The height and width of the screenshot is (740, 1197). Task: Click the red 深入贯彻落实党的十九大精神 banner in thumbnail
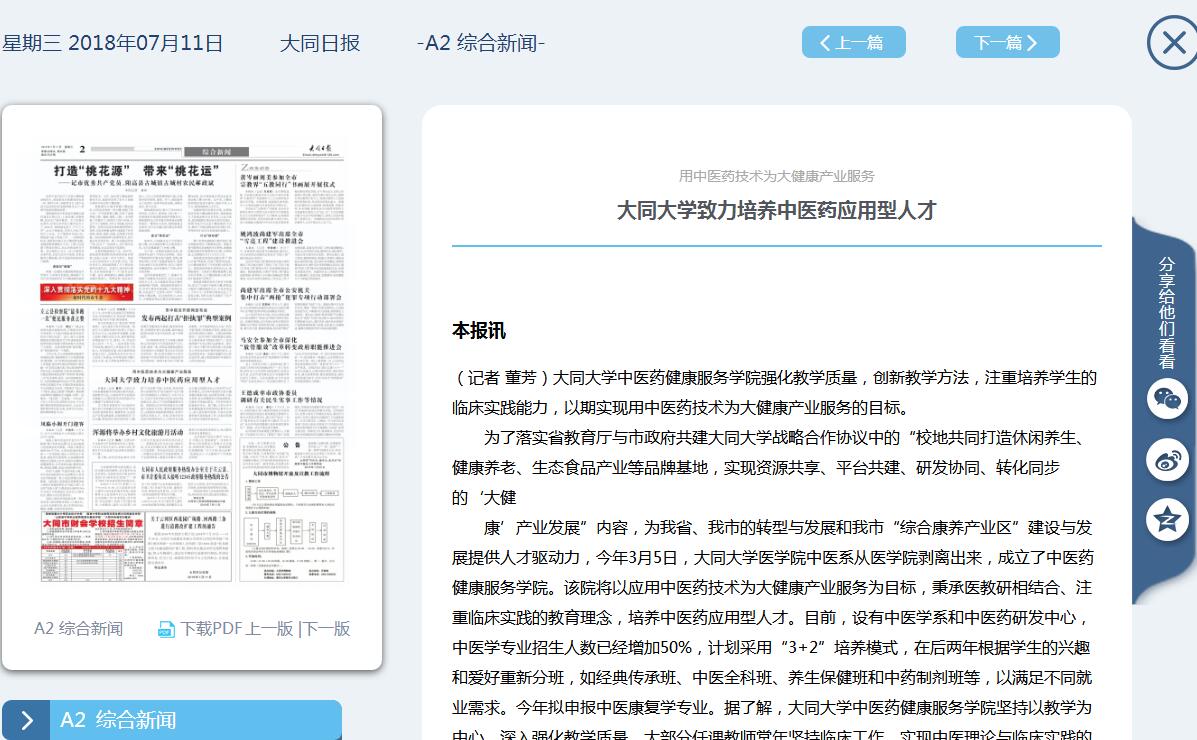tap(87, 291)
